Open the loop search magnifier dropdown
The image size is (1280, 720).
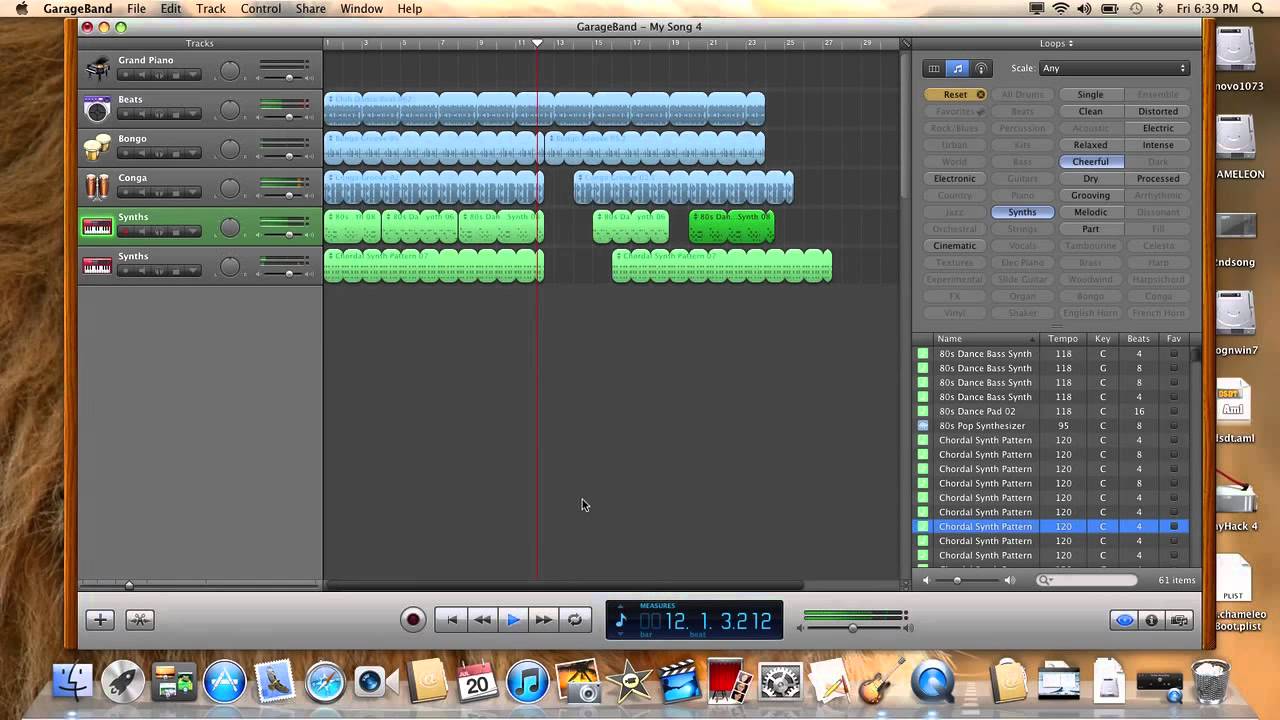tap(1045, 580)
